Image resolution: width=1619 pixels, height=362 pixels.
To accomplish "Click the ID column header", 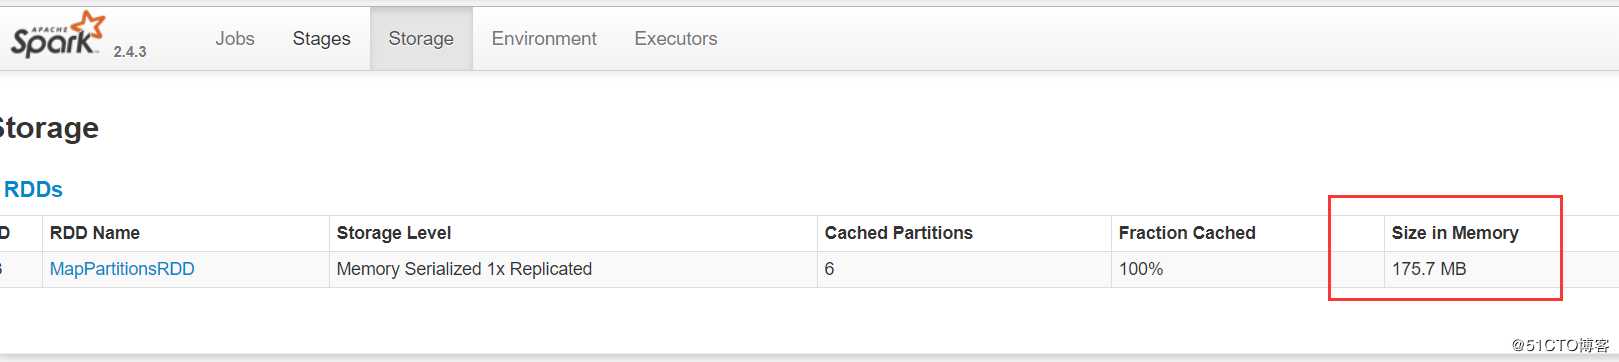I will (x=5, y=233).
